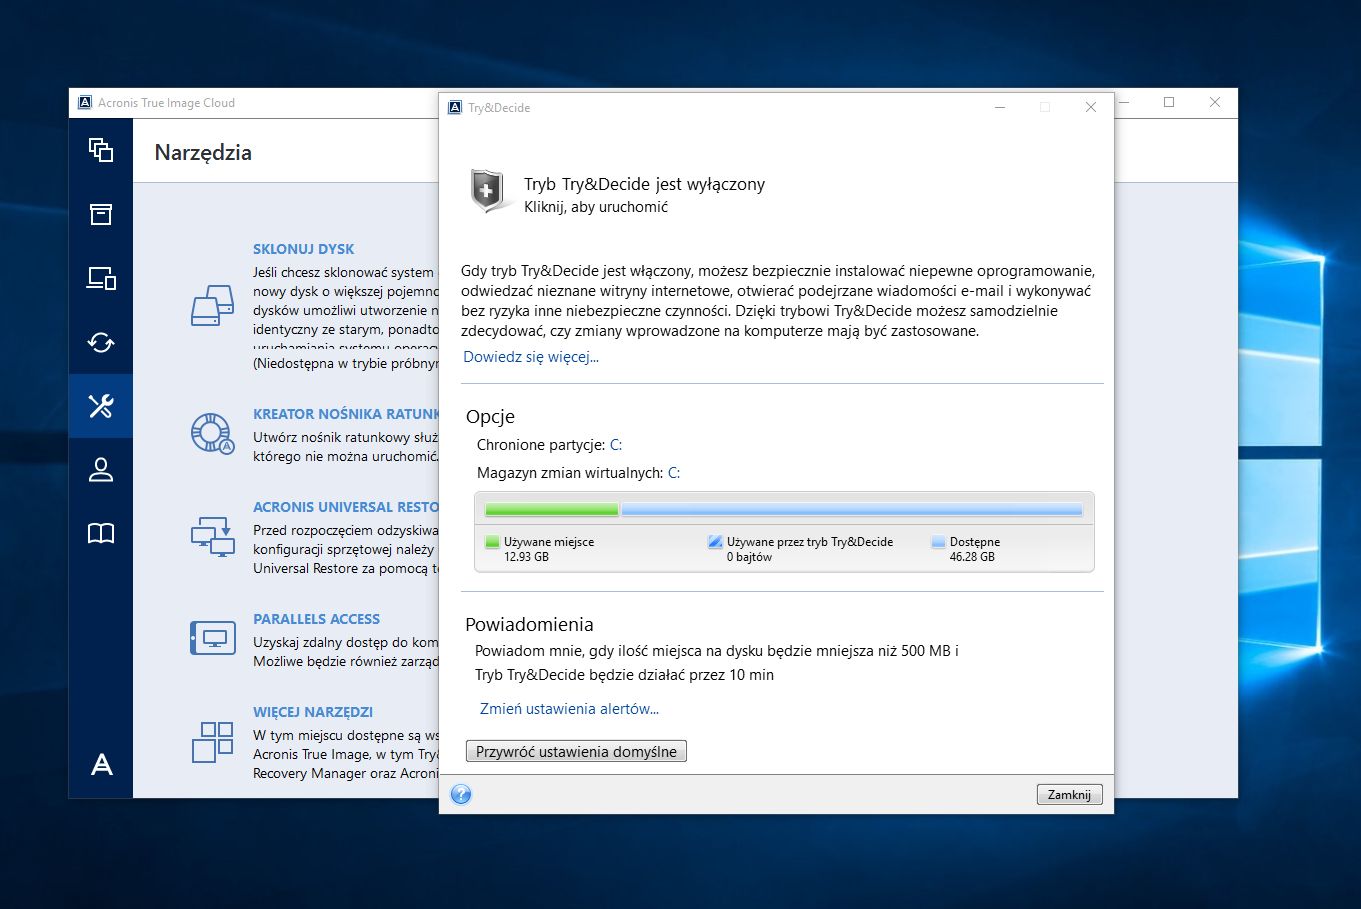Image resolution: width=1361 pixels, height=909 pixels.
Task: Click the 'Opcje' section heading
Action: click(x=490, y=417)
